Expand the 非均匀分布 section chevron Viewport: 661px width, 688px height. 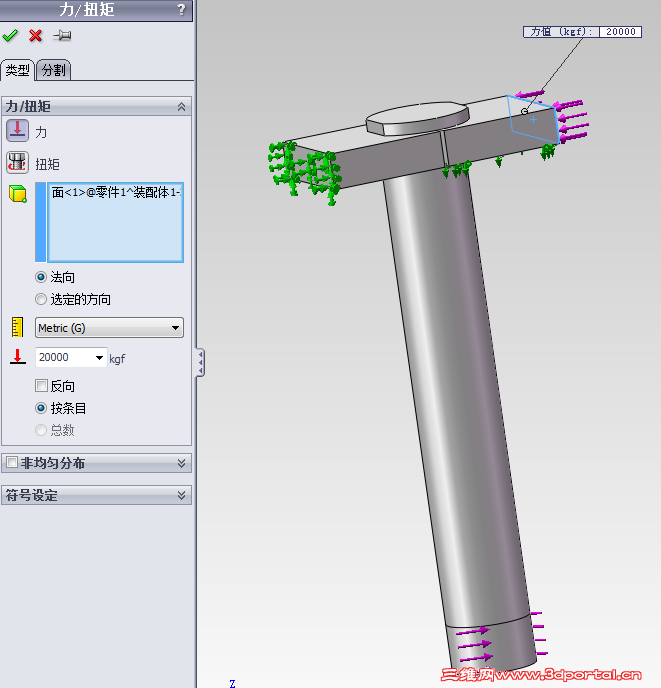181,463
